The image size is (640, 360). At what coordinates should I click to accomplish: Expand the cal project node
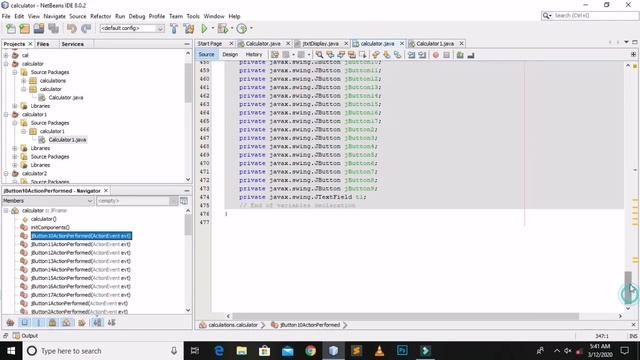click(6, 55)
